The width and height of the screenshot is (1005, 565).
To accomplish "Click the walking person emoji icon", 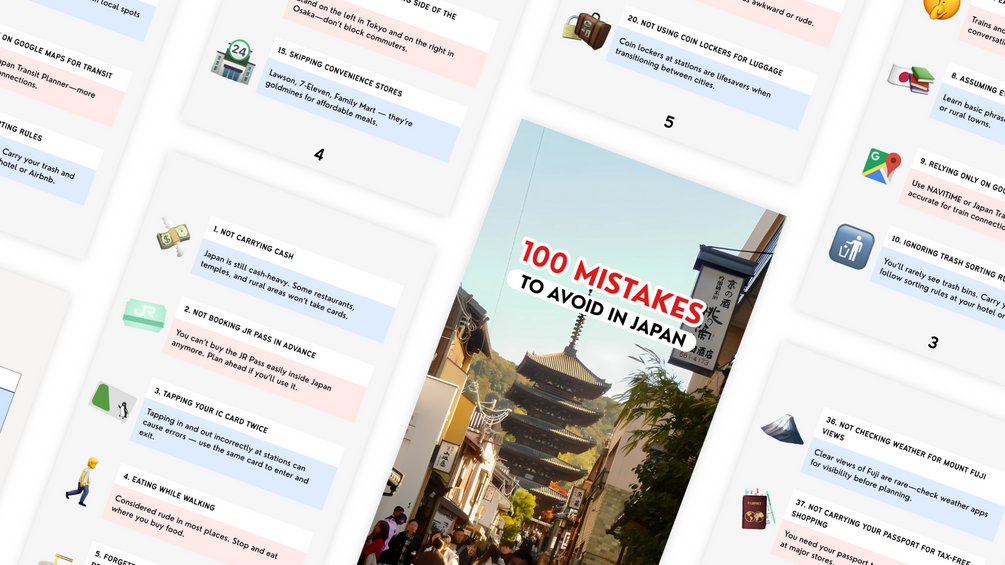I will 83,482.
